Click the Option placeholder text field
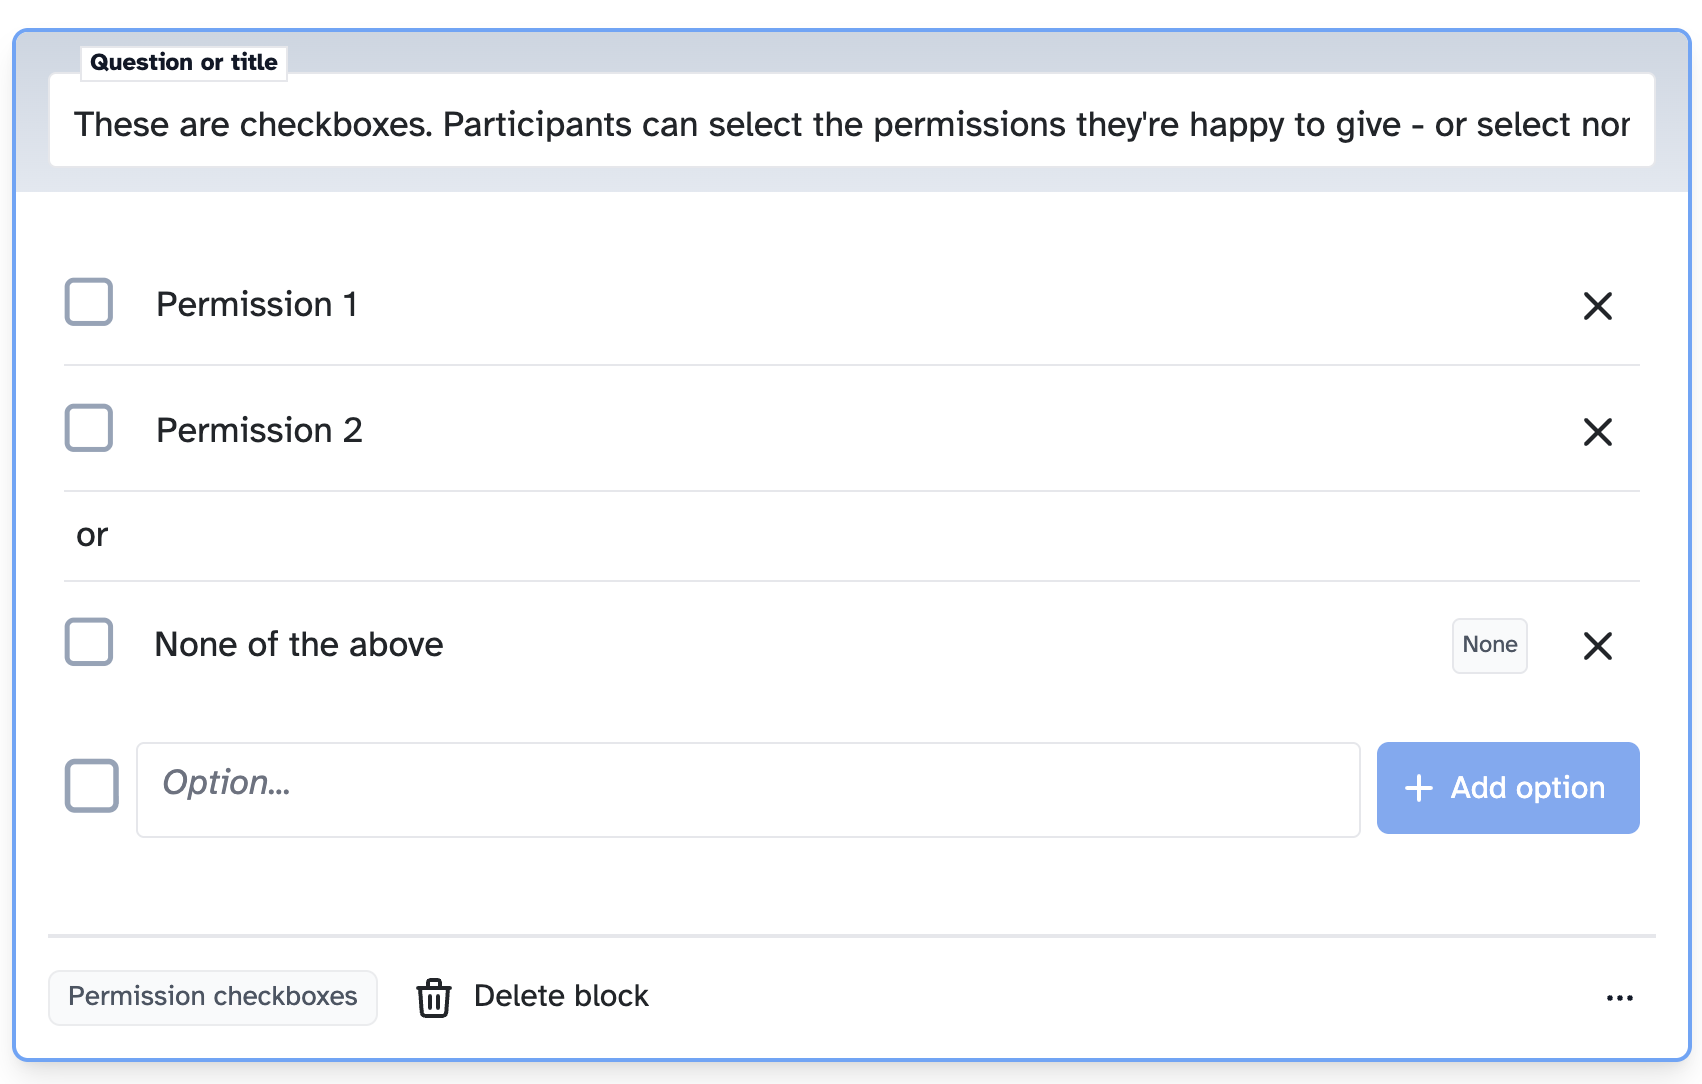The image size is (1702, 1084). pos(748,788)
